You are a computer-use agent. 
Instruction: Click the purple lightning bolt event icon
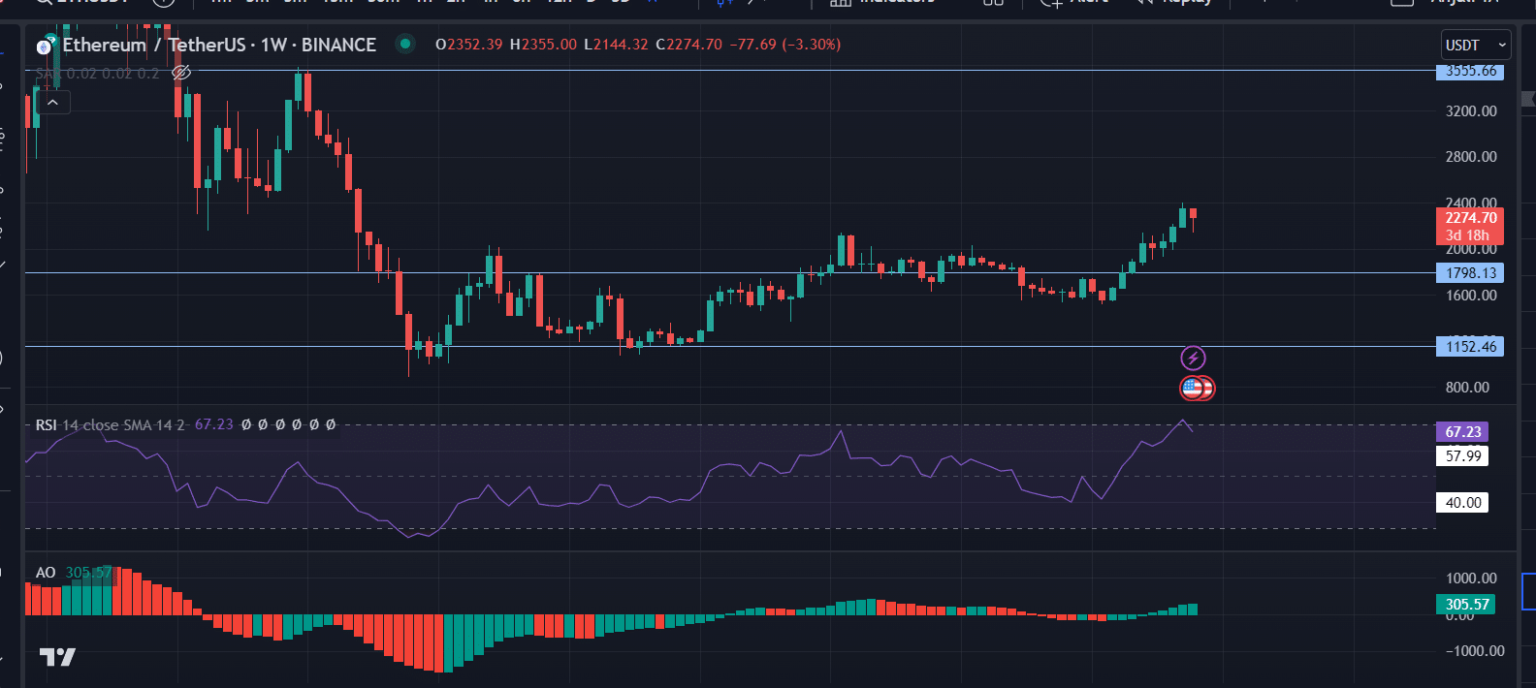[1193, 357]
